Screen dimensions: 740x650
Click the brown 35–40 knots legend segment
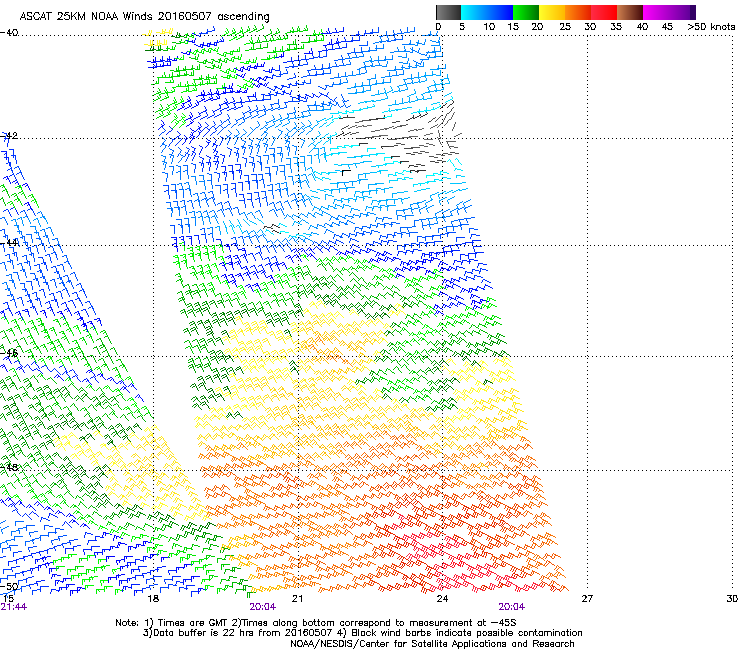pos(630,12)
